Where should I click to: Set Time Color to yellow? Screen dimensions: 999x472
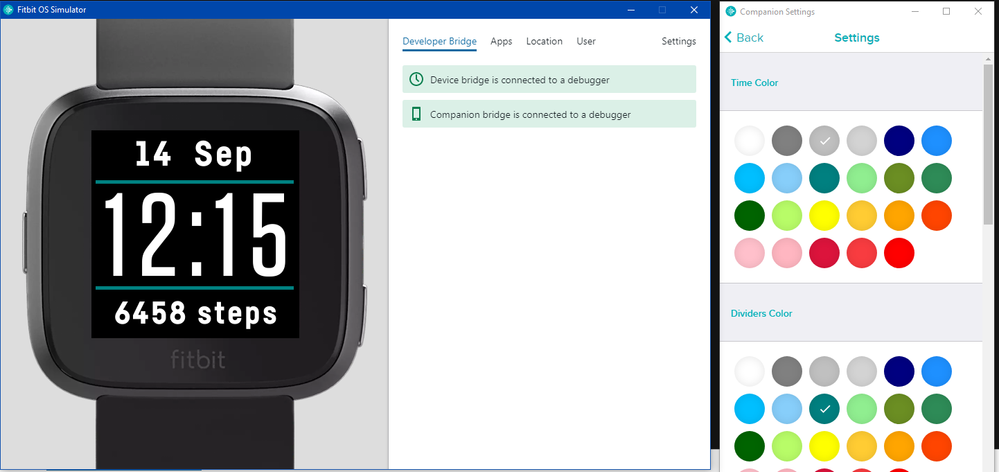tap(824, 216)
